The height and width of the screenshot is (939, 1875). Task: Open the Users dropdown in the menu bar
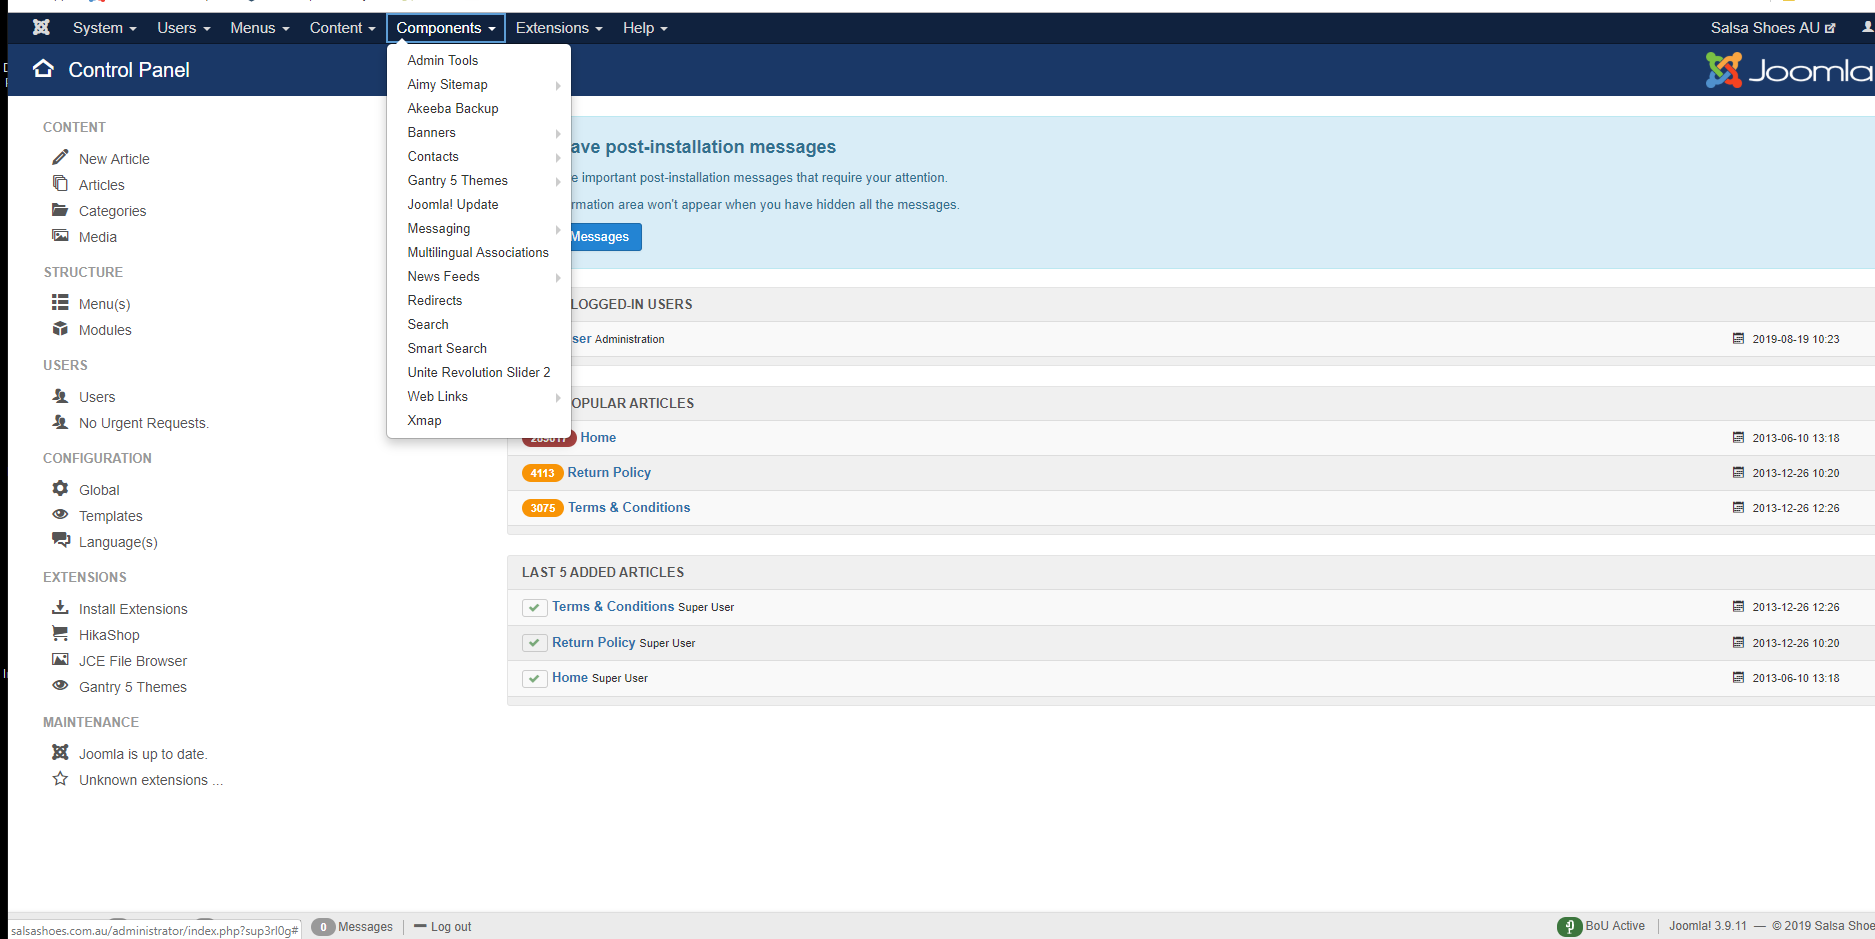(183, 28)
